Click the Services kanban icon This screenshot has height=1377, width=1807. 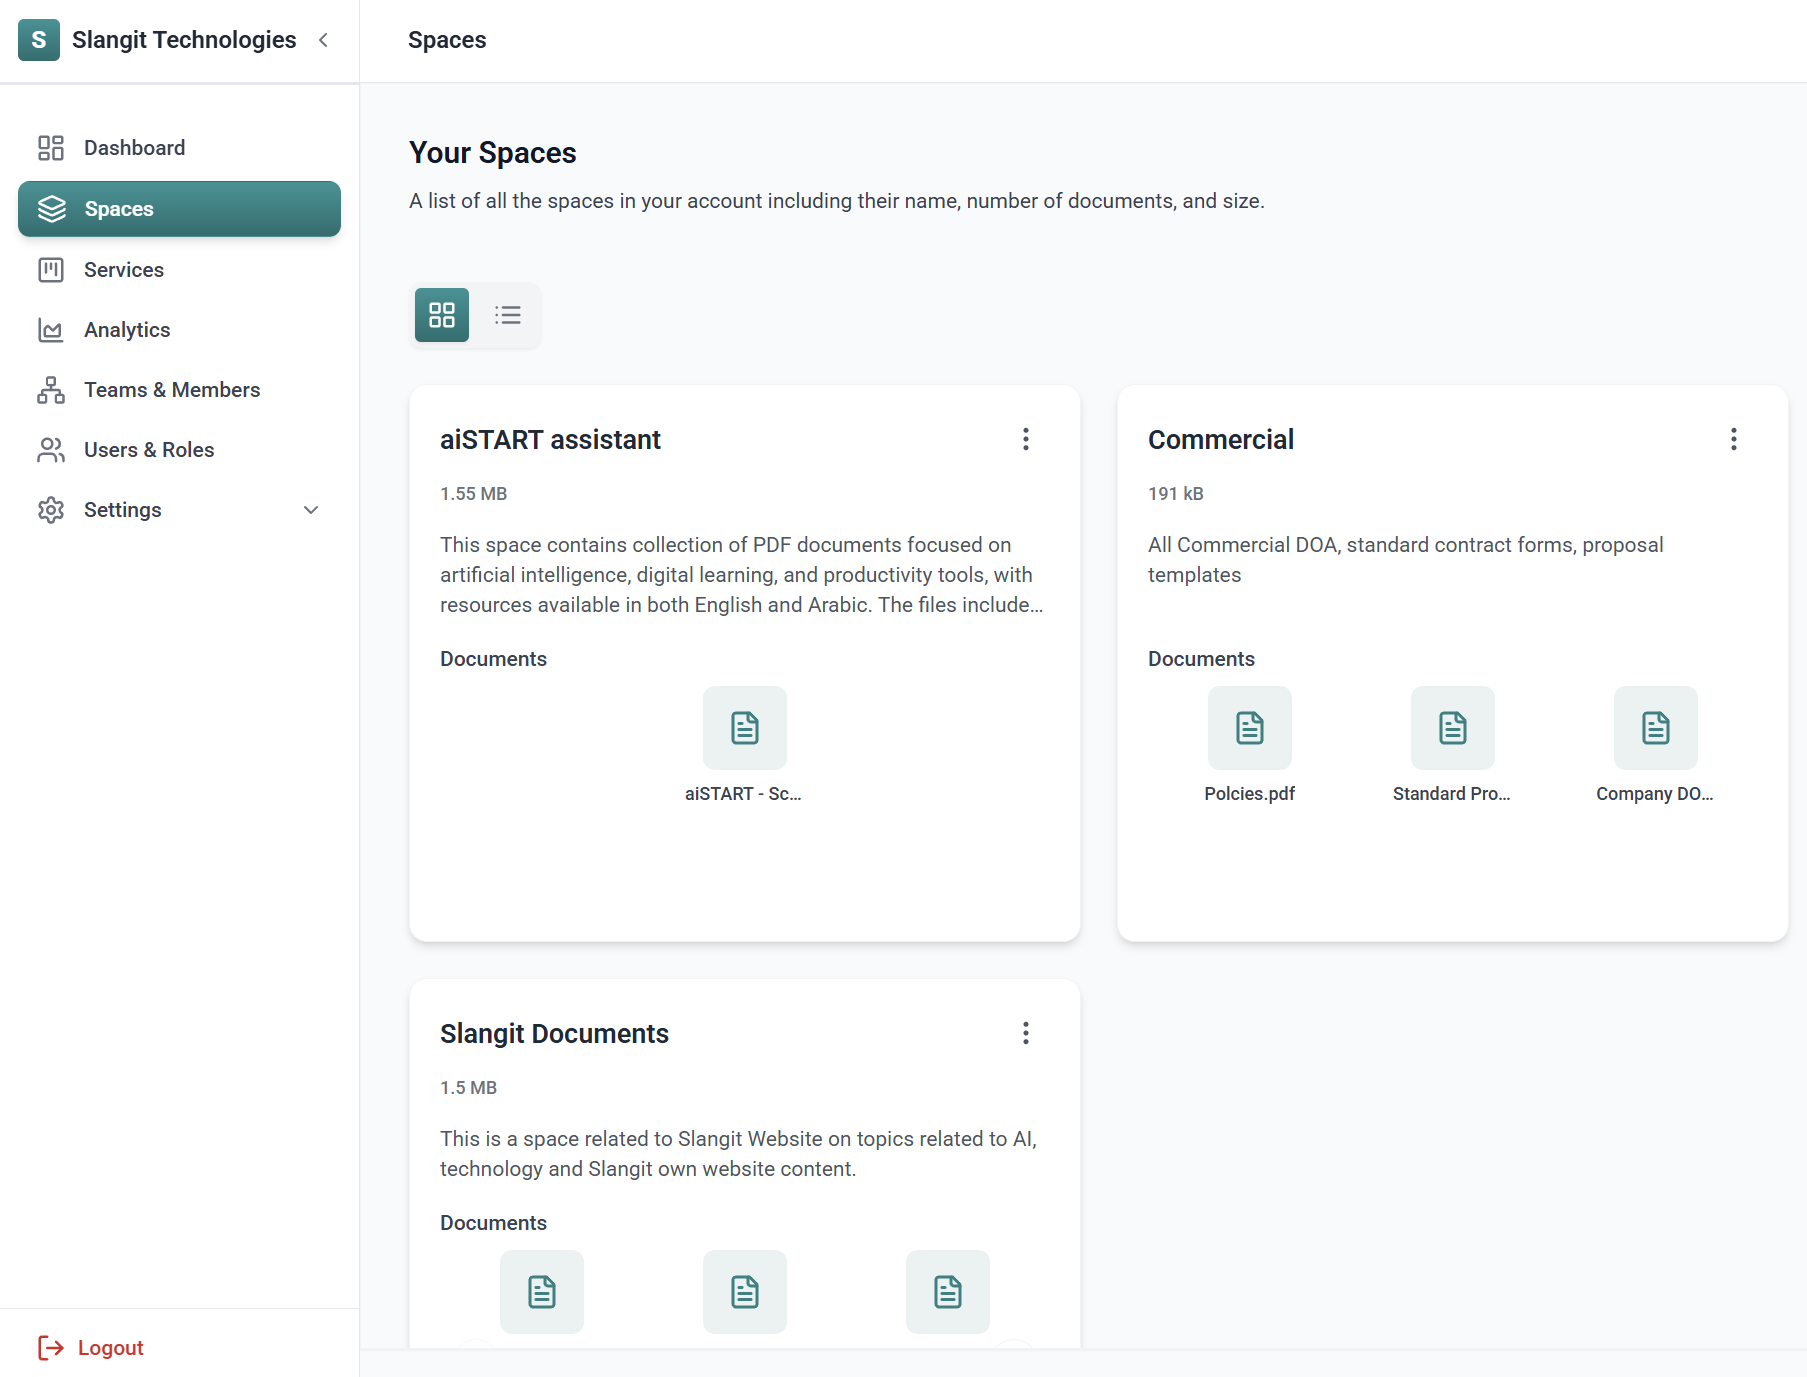click(x=51, y=270)
